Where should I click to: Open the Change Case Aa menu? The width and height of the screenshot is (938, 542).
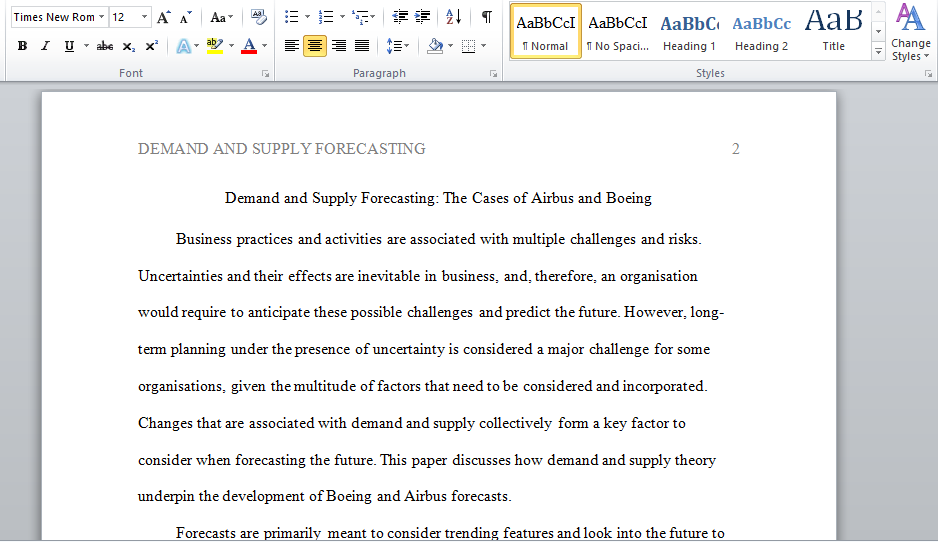click(x=221, y=17)
